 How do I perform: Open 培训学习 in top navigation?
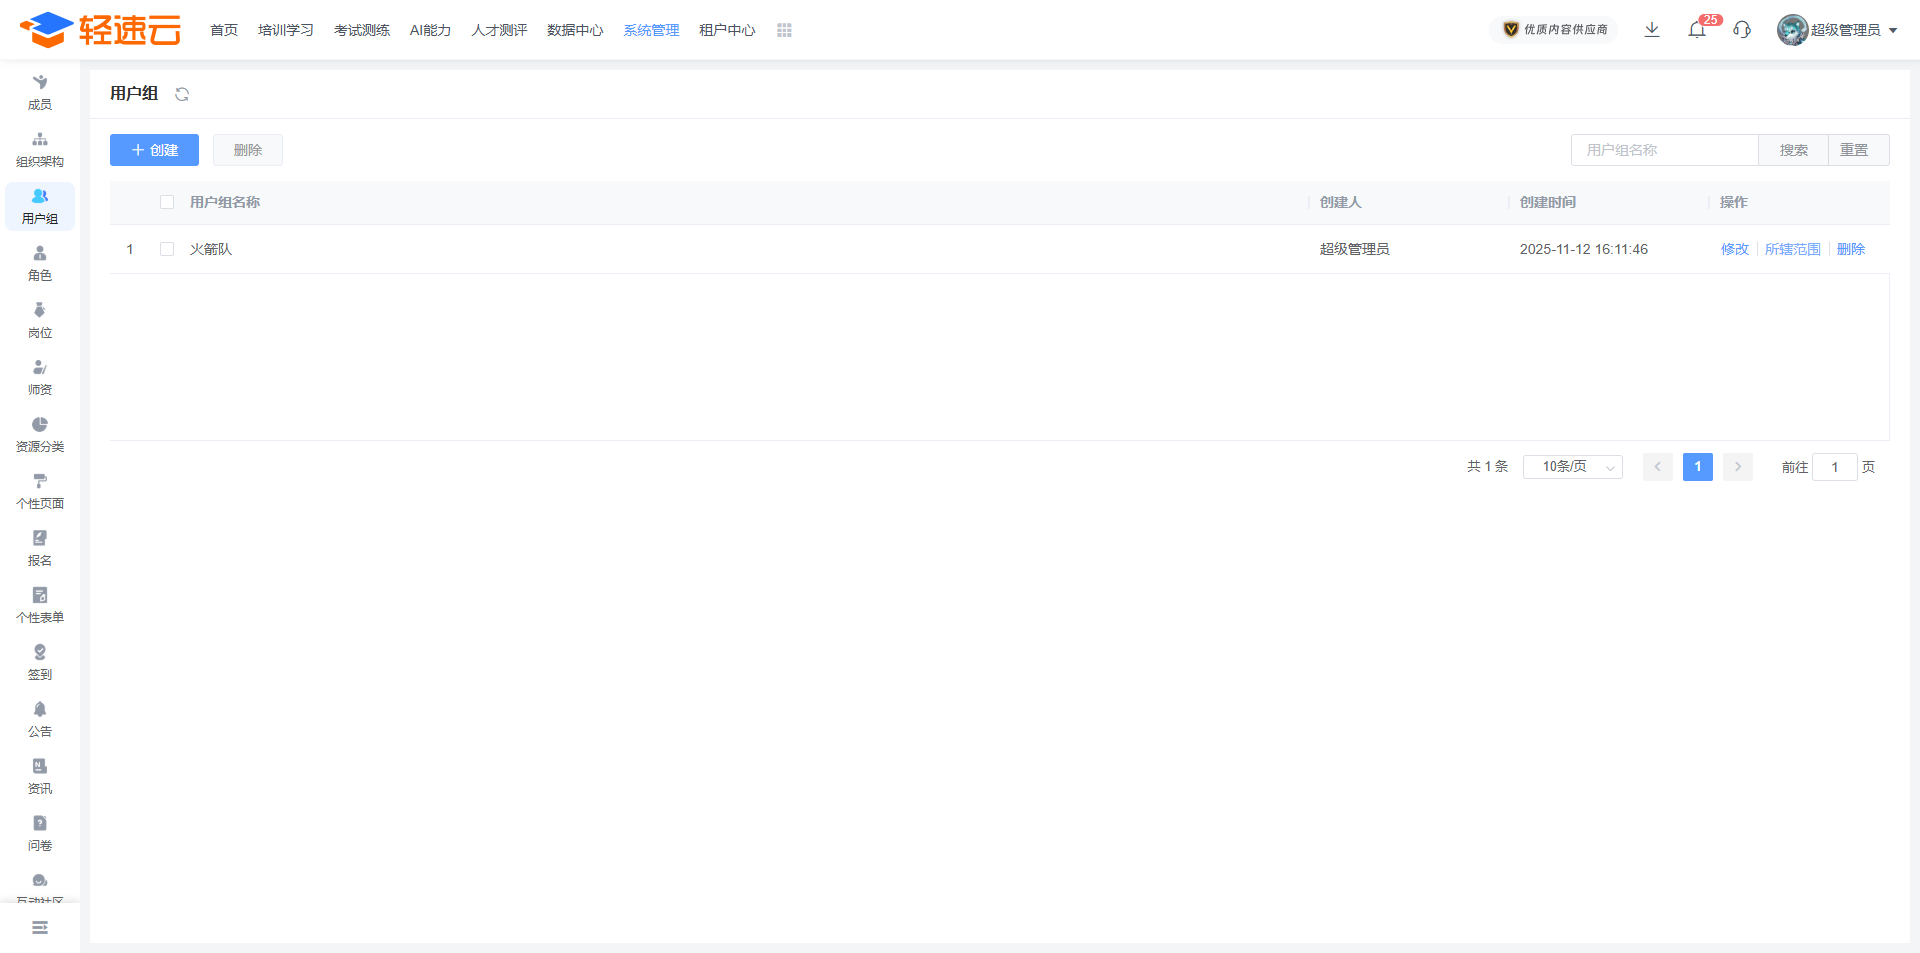point(286,31)
